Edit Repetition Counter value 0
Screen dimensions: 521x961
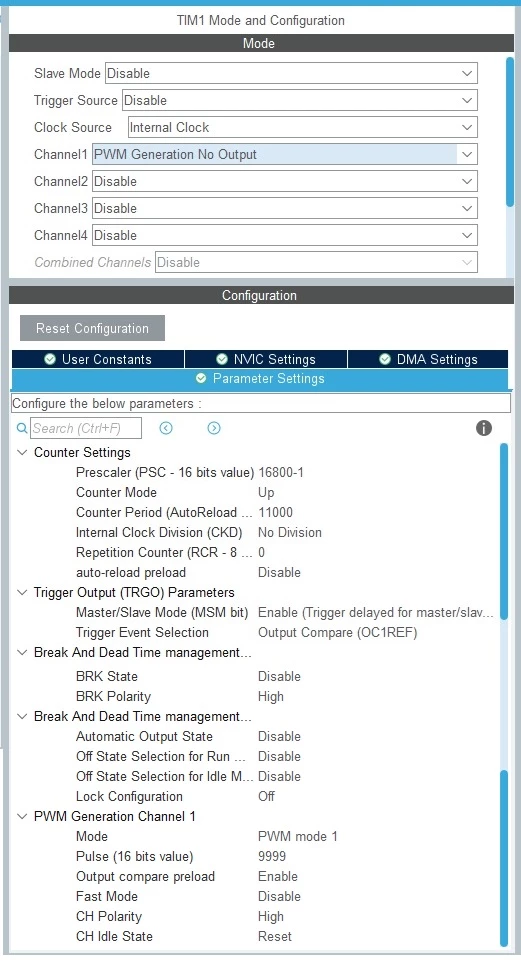click(x=262, y=553)
